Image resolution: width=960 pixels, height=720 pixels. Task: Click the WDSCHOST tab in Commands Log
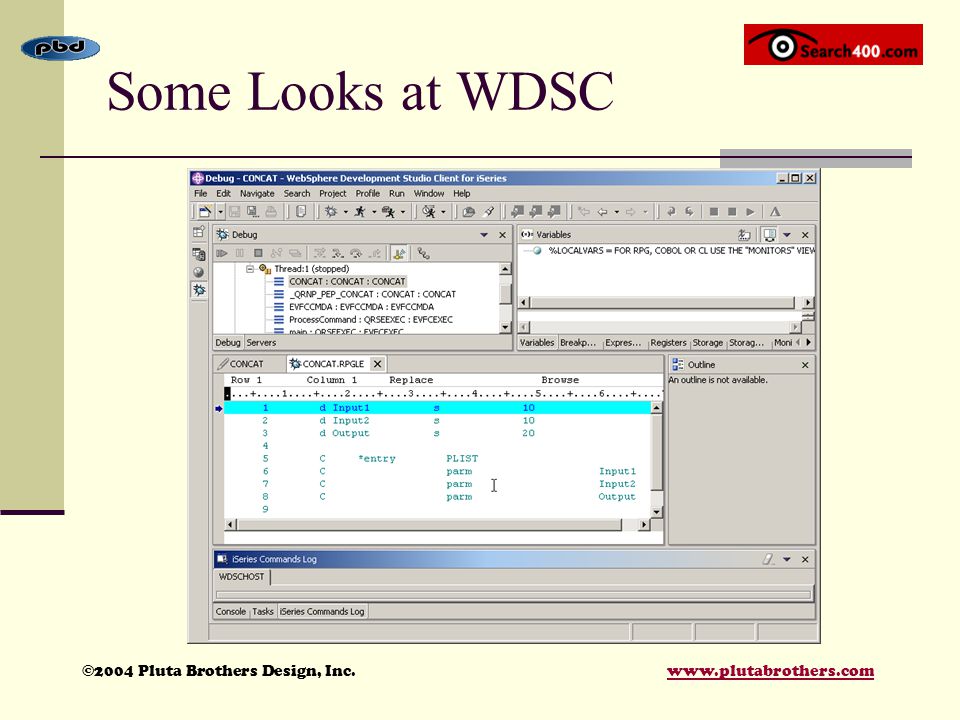(241, 577)
